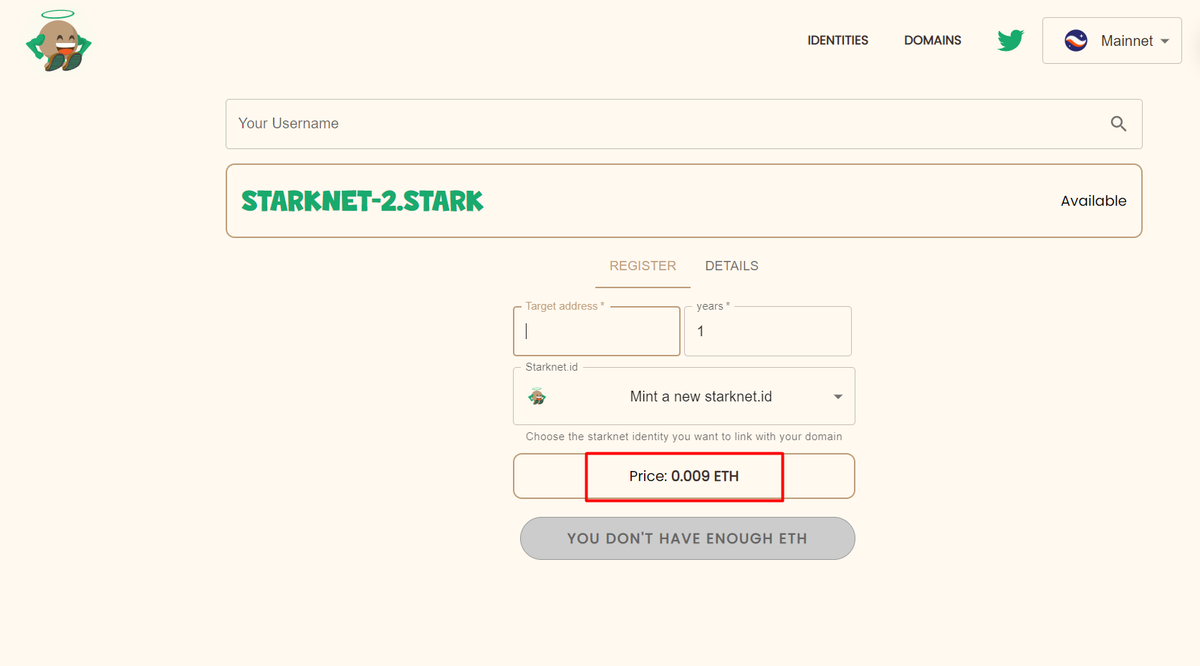Expand the Starknet.id identity dropdown arrow
This screenshot has width=1200, height=666.
click(x=838, y=397)
